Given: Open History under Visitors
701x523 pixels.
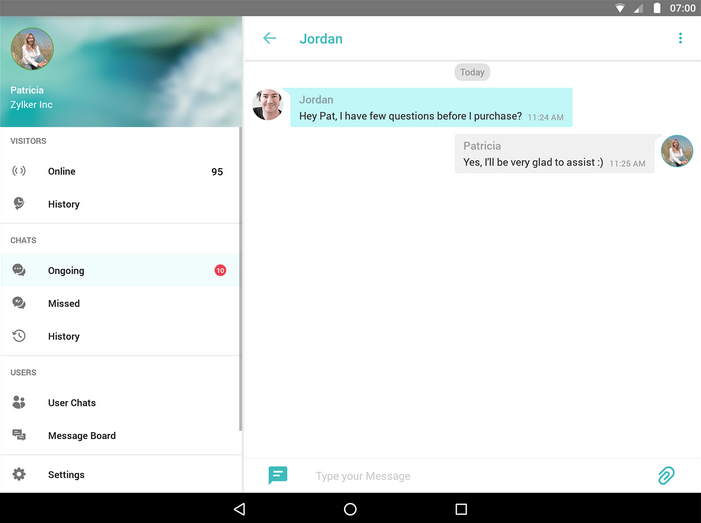Looking at the screenshot, I should 120,204.
